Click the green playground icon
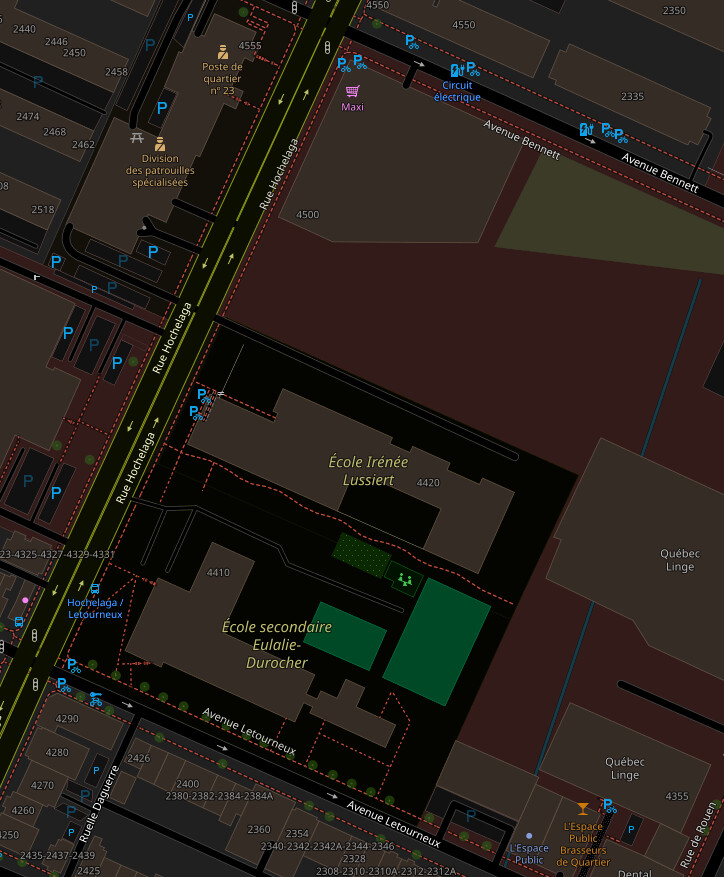The width and height of the screenshot is (724, 877). [405, 579]
